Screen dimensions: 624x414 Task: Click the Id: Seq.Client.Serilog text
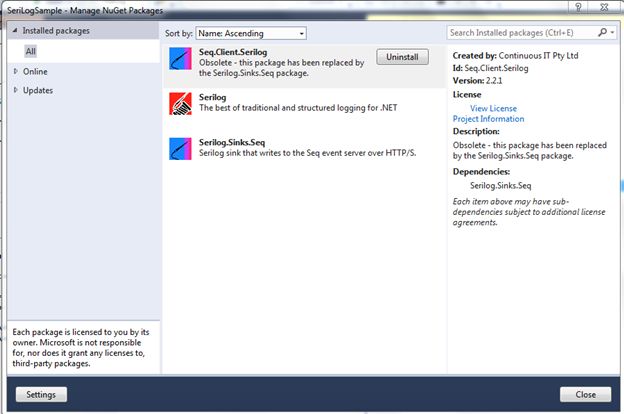click(491, 68)
